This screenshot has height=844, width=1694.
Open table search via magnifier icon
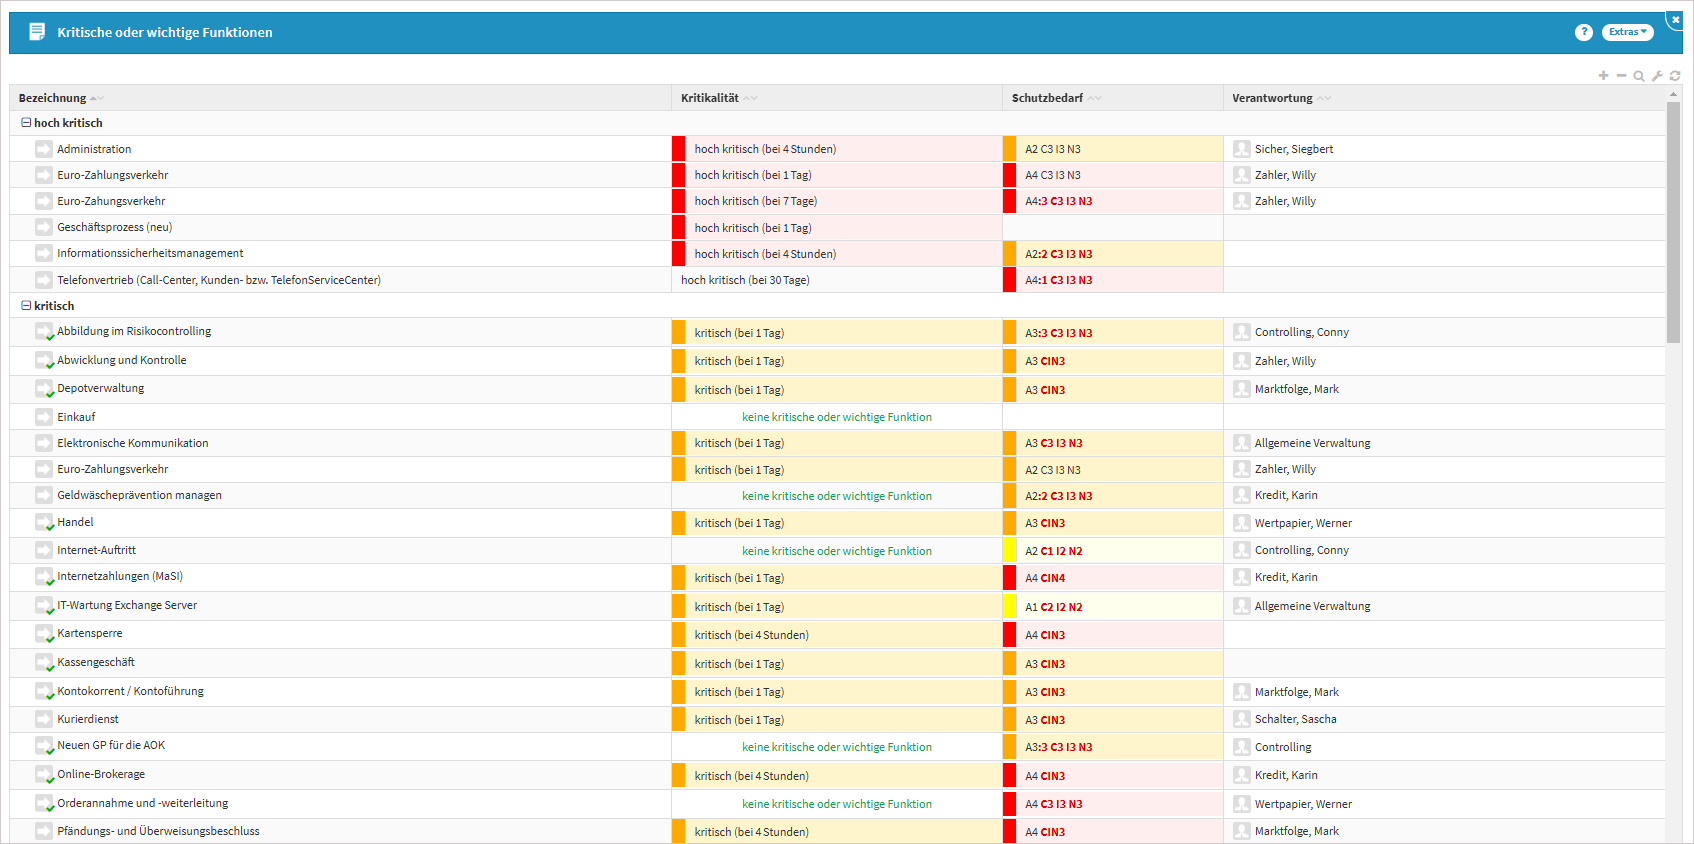(x=1639, y=76)
